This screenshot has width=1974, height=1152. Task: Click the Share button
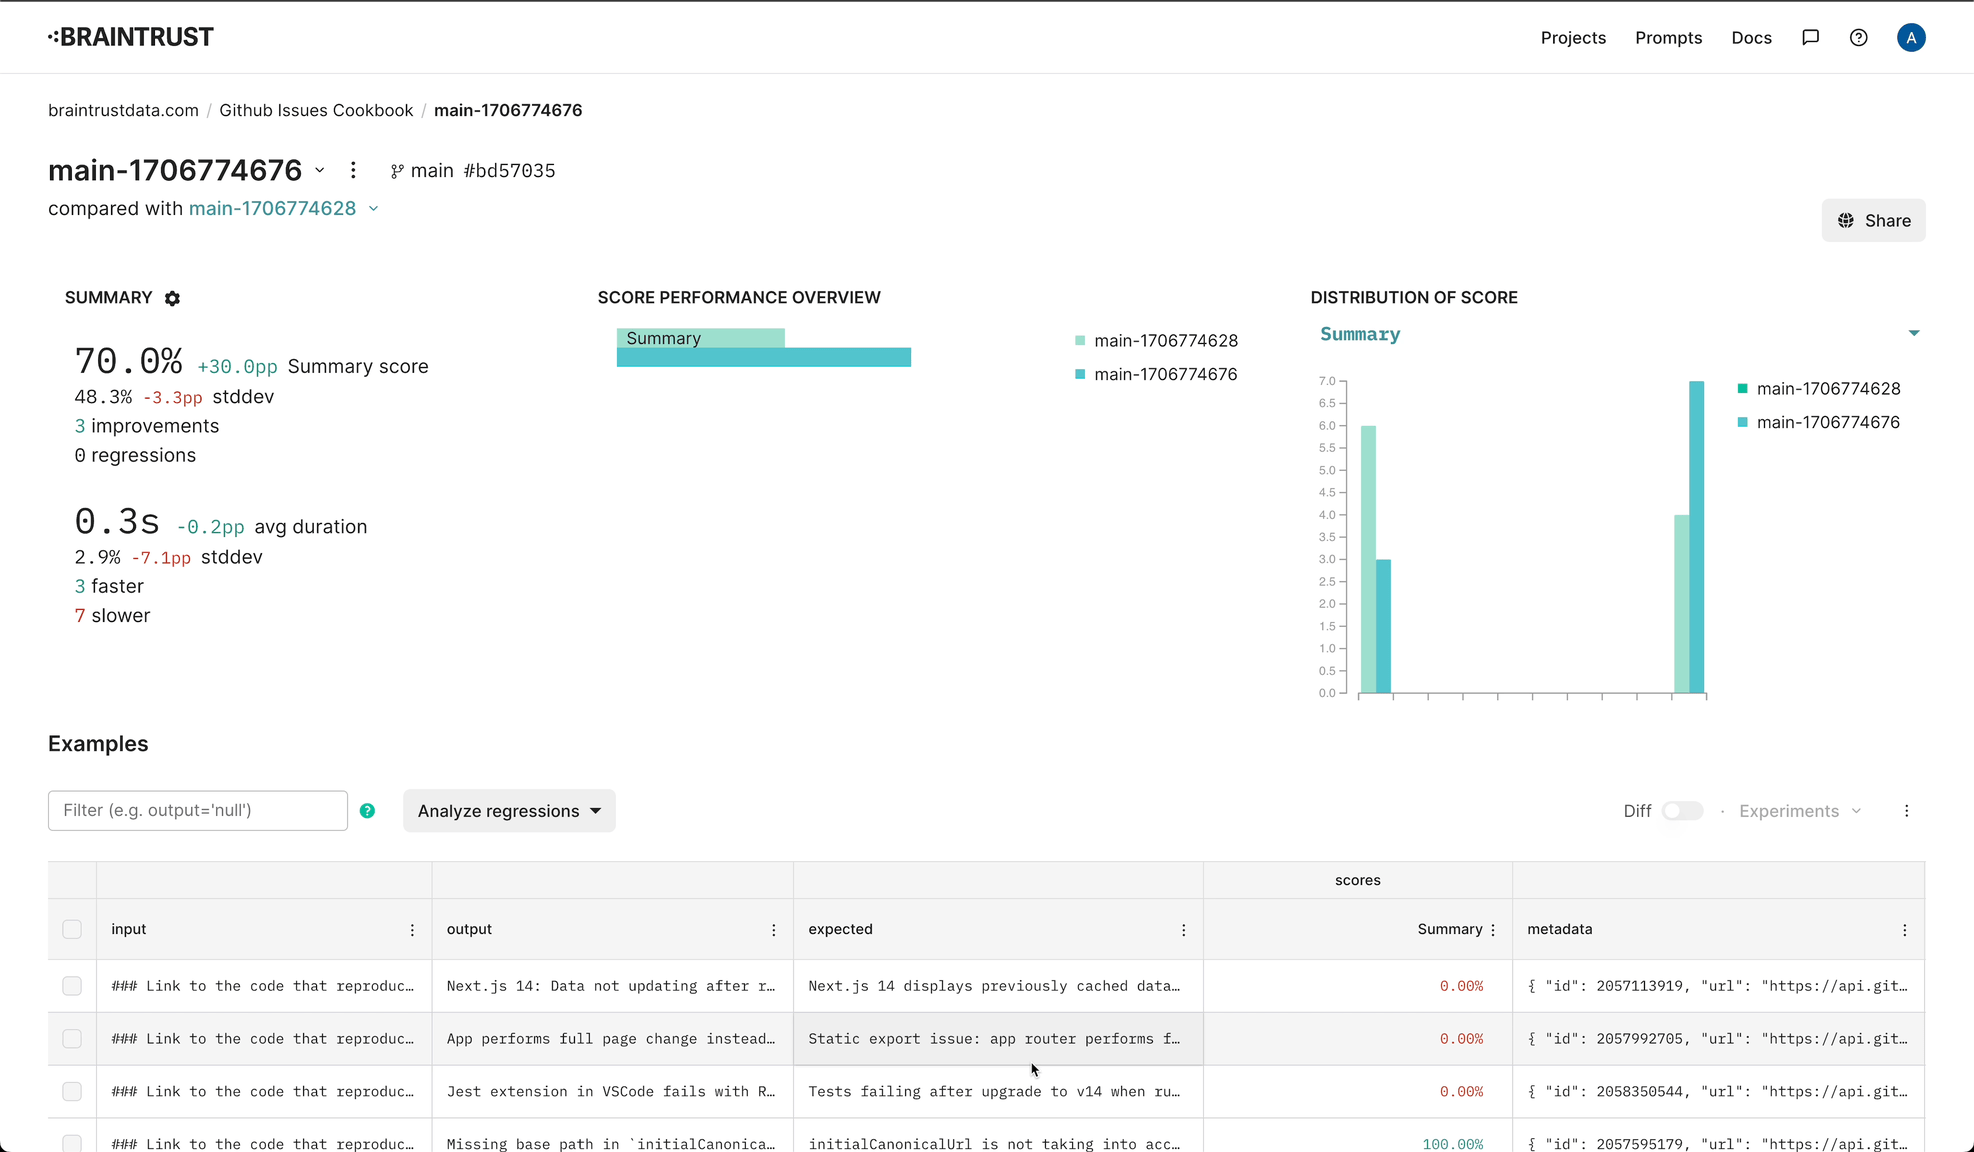(1872, 221)
